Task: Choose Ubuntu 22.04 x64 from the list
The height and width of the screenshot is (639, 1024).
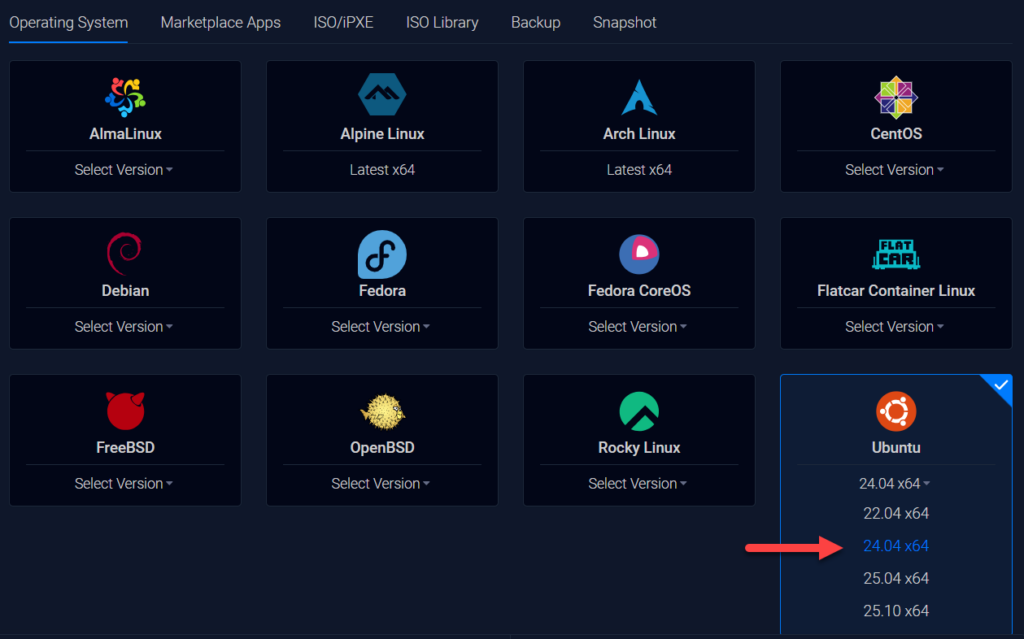Action: 895,514
